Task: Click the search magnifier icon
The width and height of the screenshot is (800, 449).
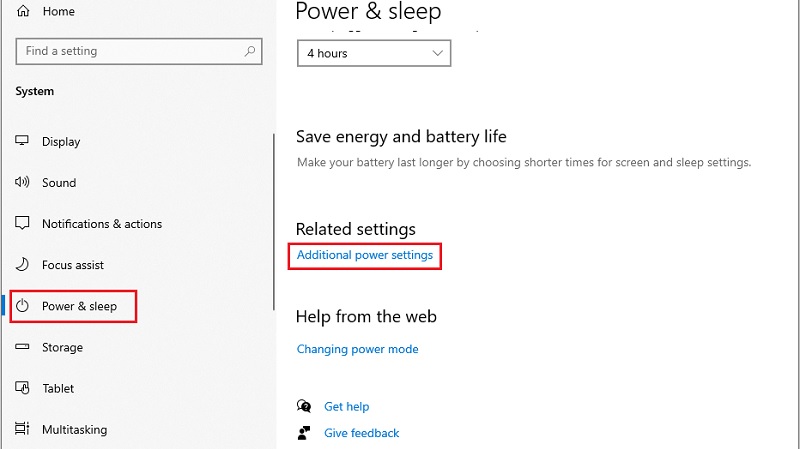Action: click(249, 51)
